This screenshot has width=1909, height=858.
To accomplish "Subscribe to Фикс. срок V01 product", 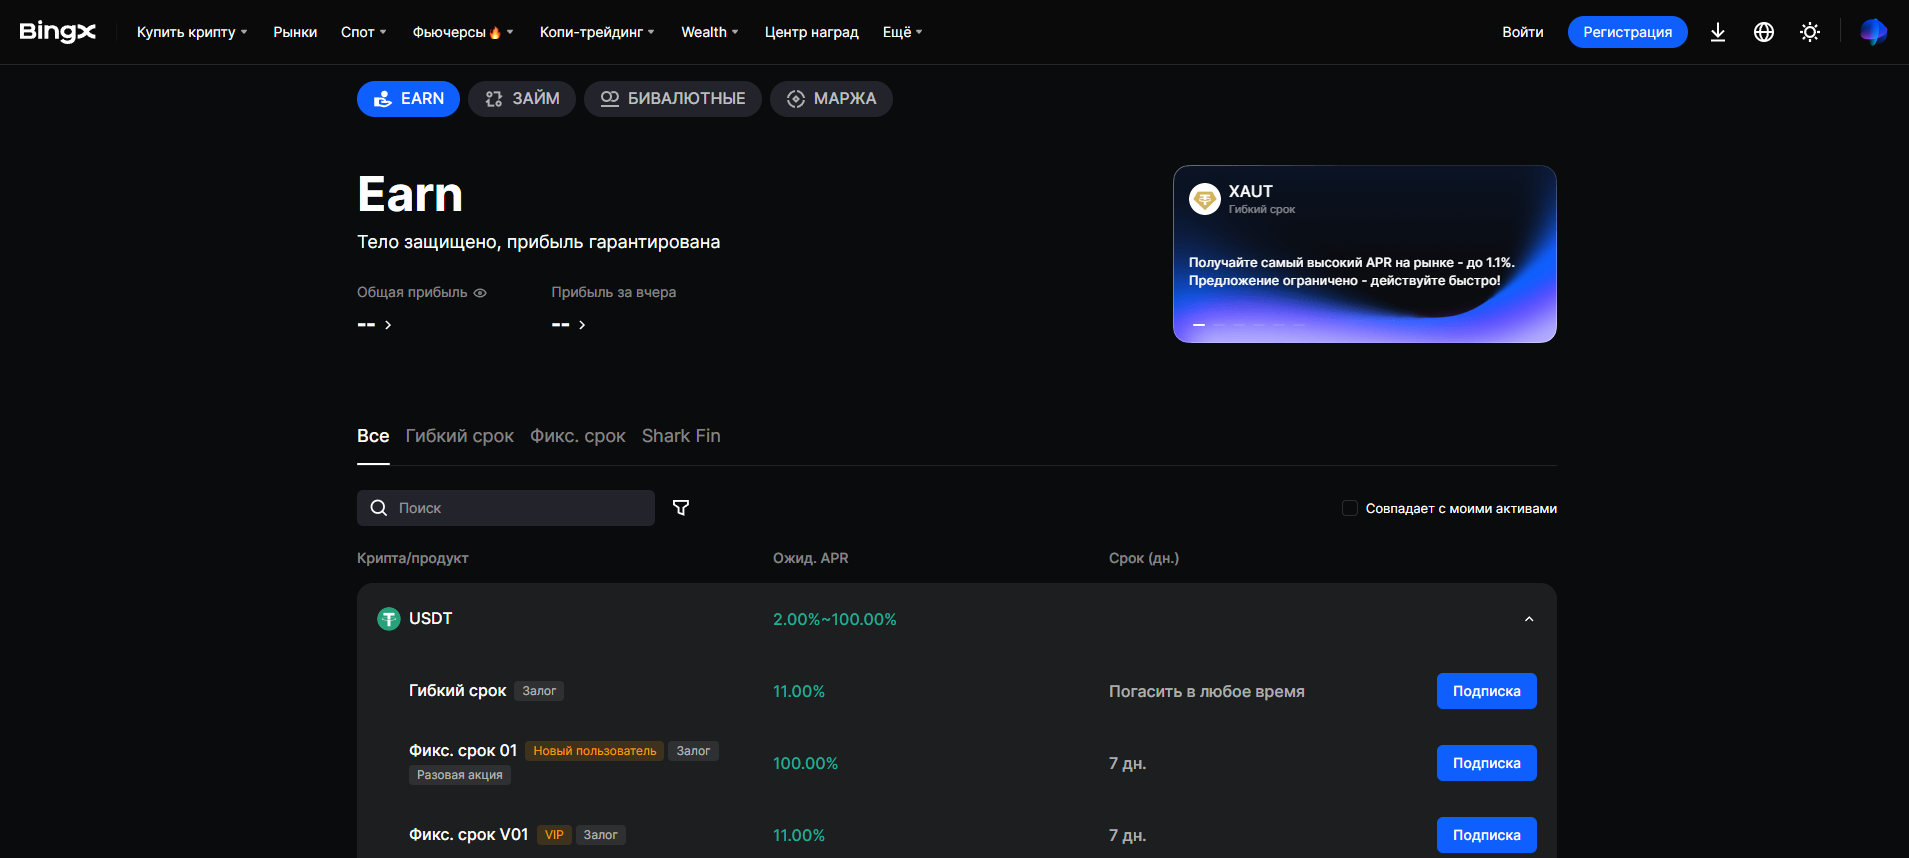I will [x=1487, y=835].
